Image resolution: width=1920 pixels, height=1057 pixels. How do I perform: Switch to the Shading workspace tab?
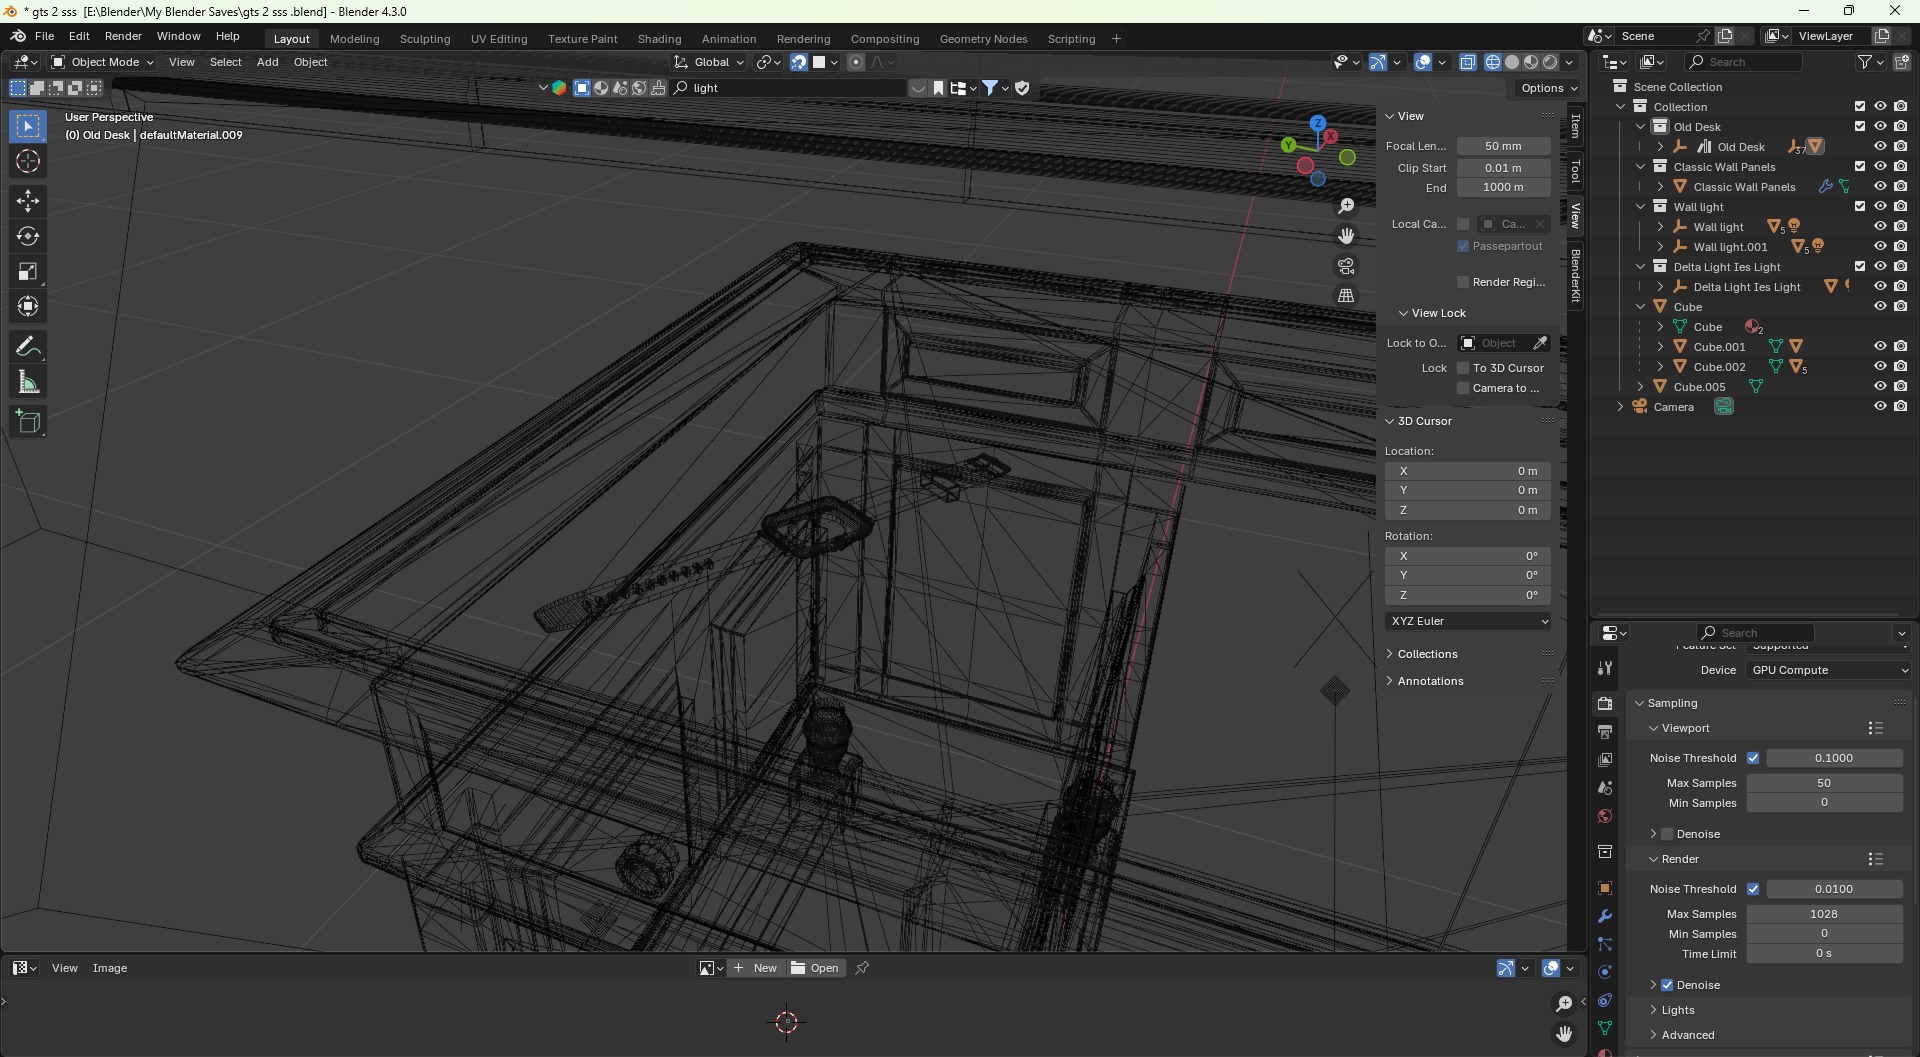[659, 39]
